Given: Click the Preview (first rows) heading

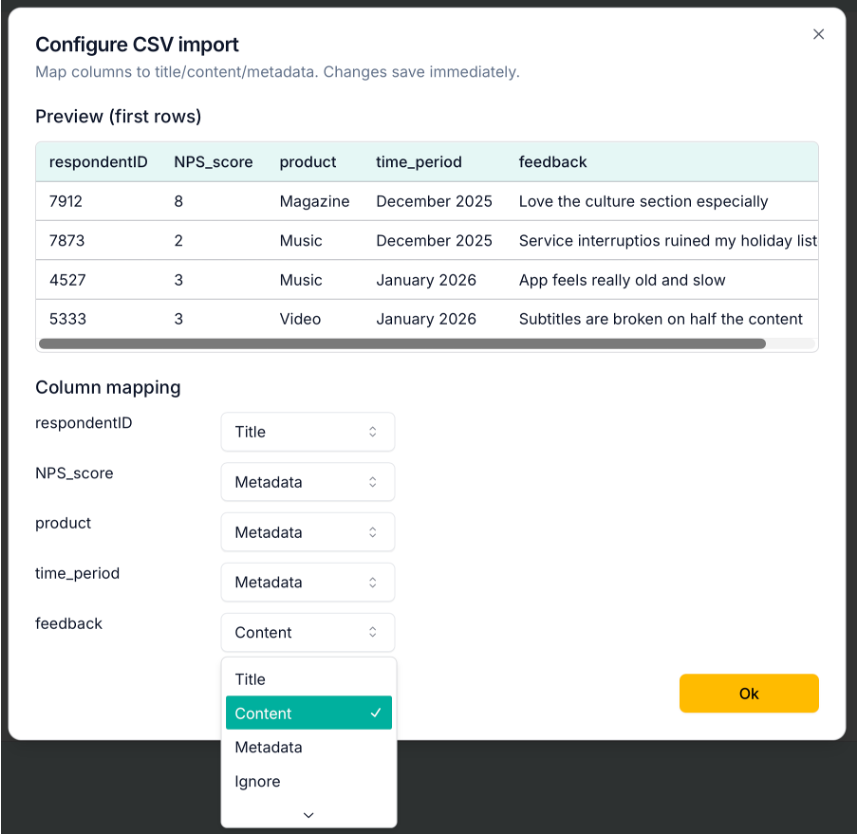Looking at the screenshot, I should [x=117, y=116].
